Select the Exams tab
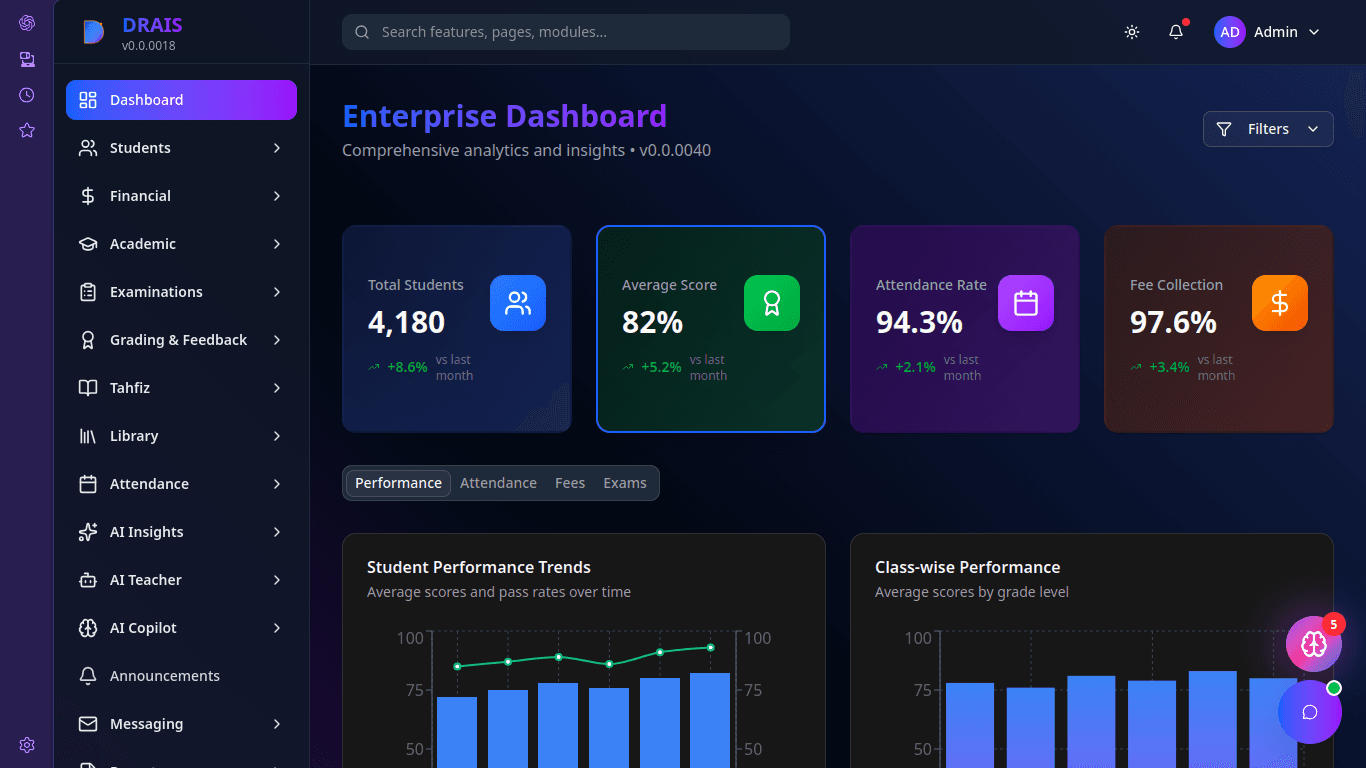This screenshot has height=768, width=1366. 624,482
